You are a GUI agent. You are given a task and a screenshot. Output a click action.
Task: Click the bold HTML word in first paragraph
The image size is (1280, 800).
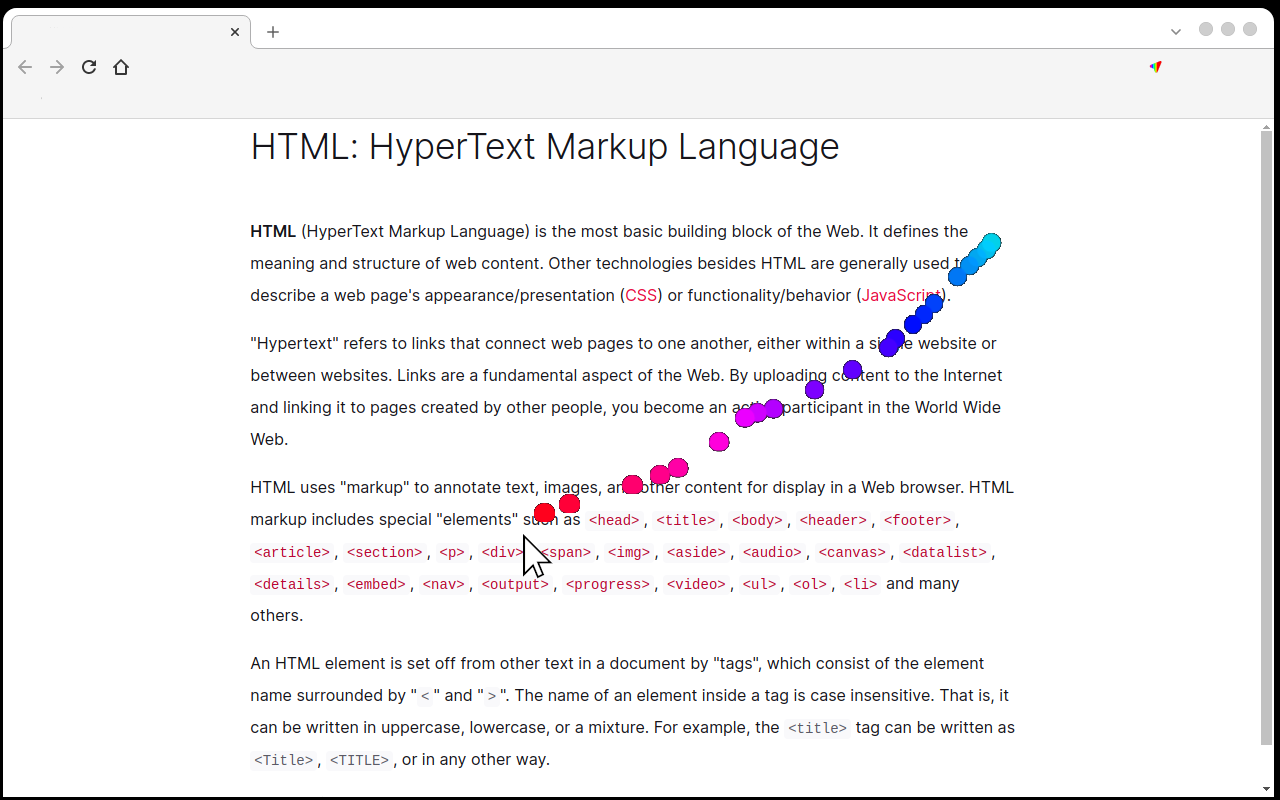273,231
